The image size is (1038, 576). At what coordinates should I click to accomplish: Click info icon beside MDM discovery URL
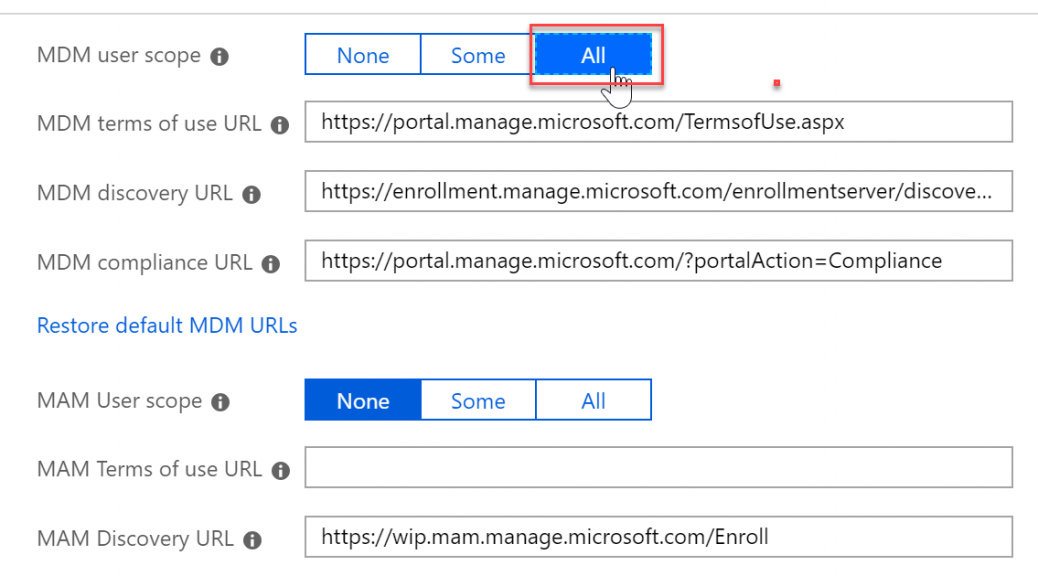tap(252, 195)
